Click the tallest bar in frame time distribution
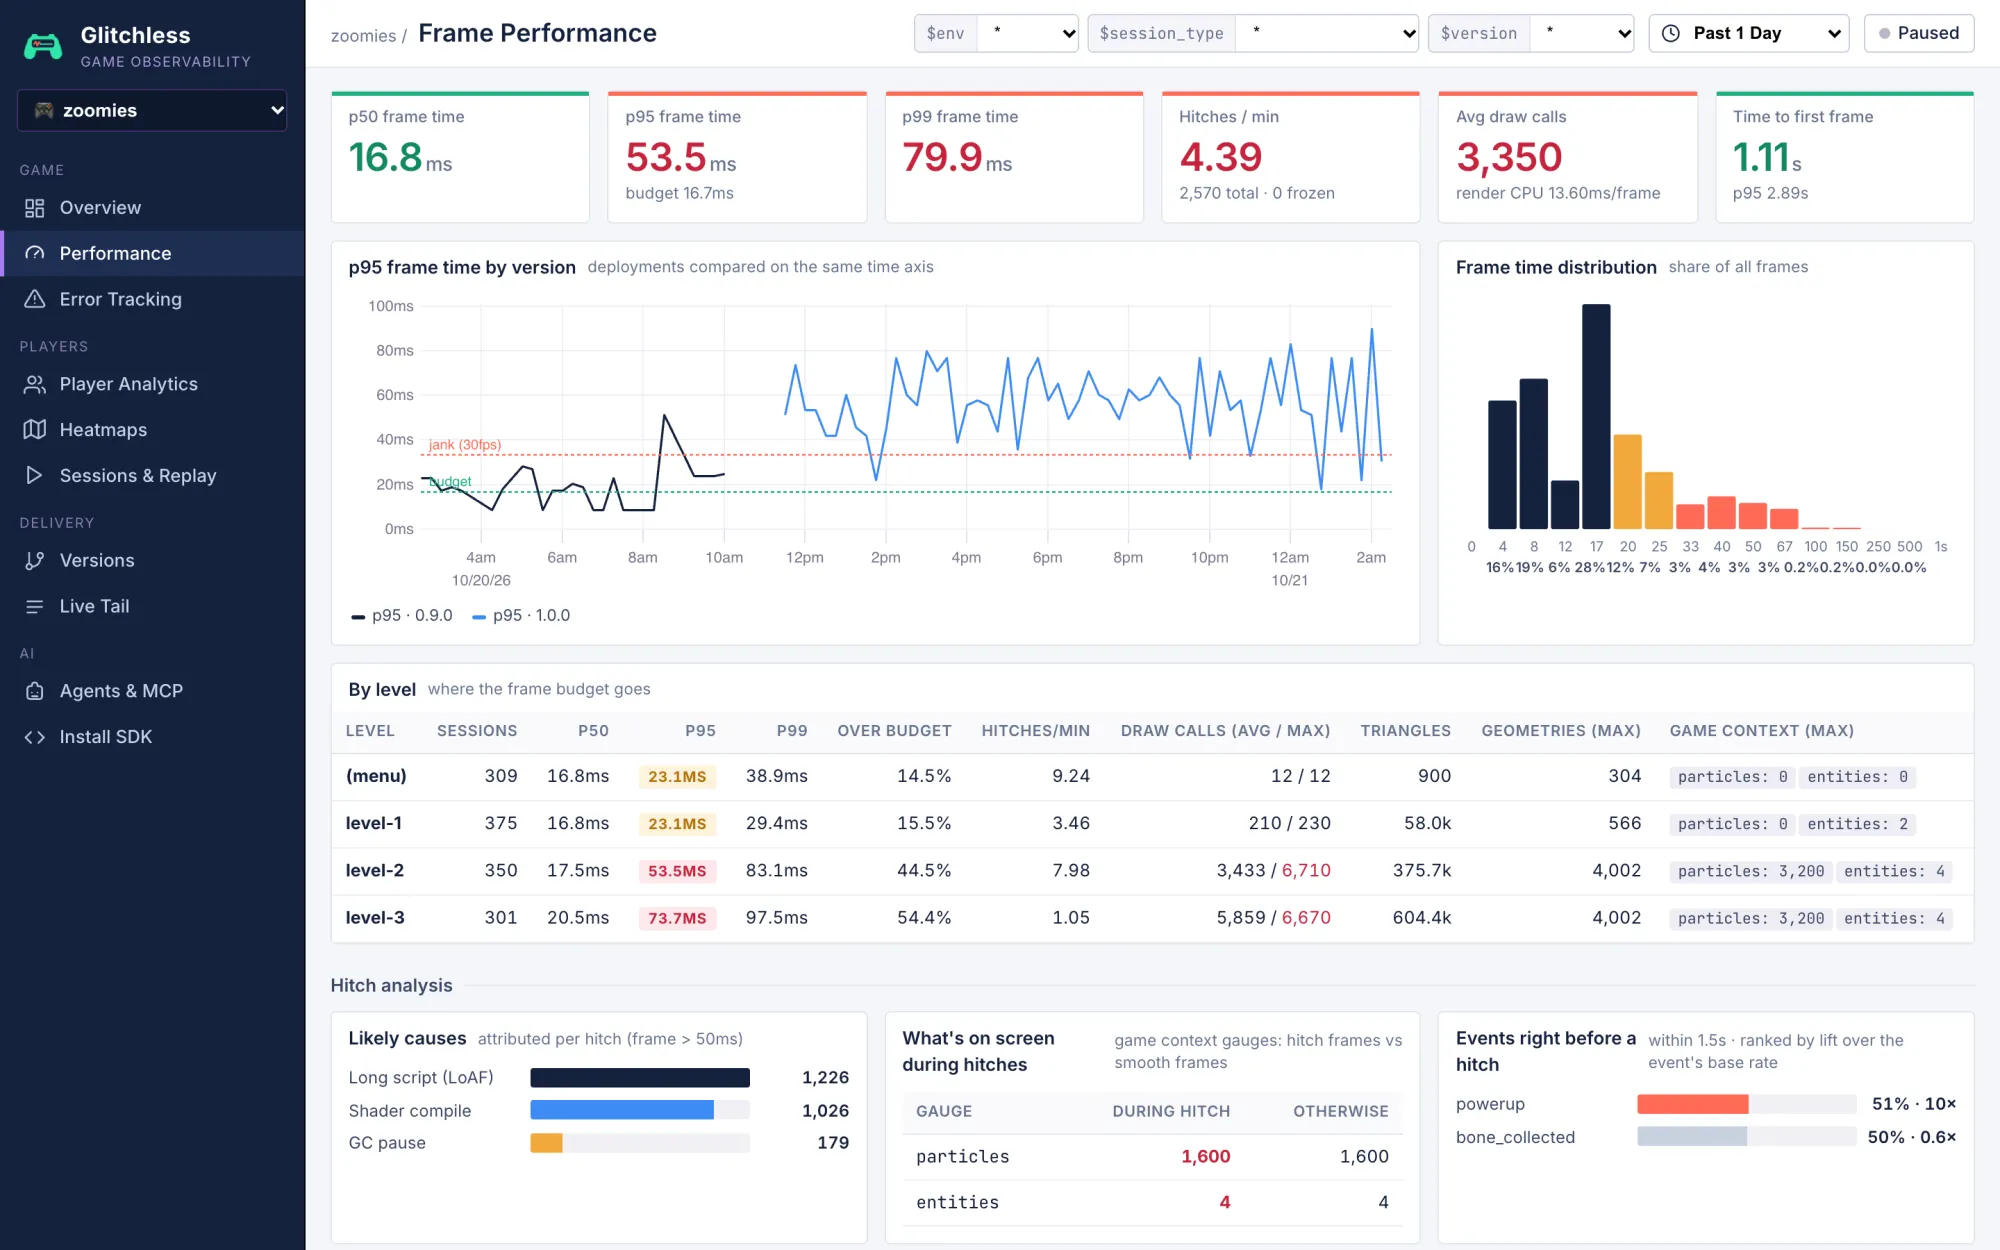Viewport: 2000px width, 1250px height. [1596, 416]
